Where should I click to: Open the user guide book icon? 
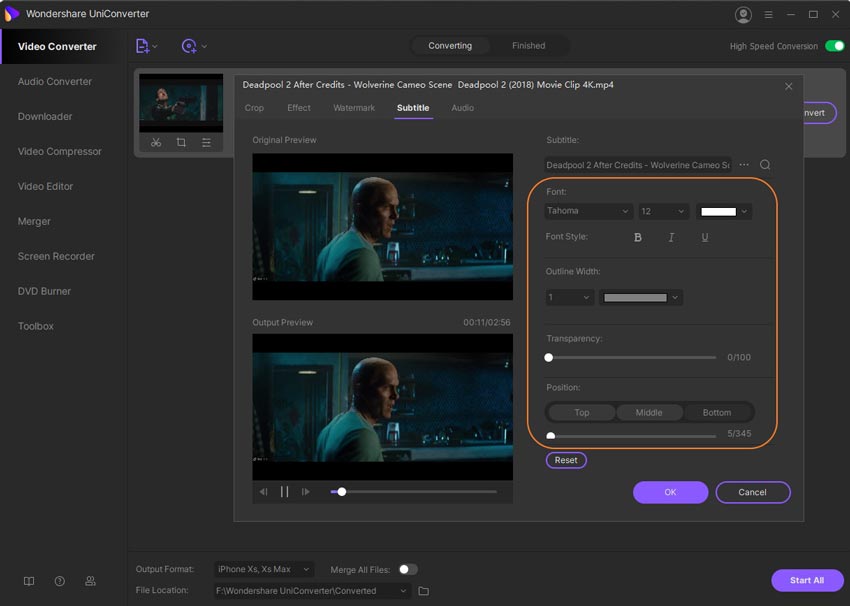point(29,581)
